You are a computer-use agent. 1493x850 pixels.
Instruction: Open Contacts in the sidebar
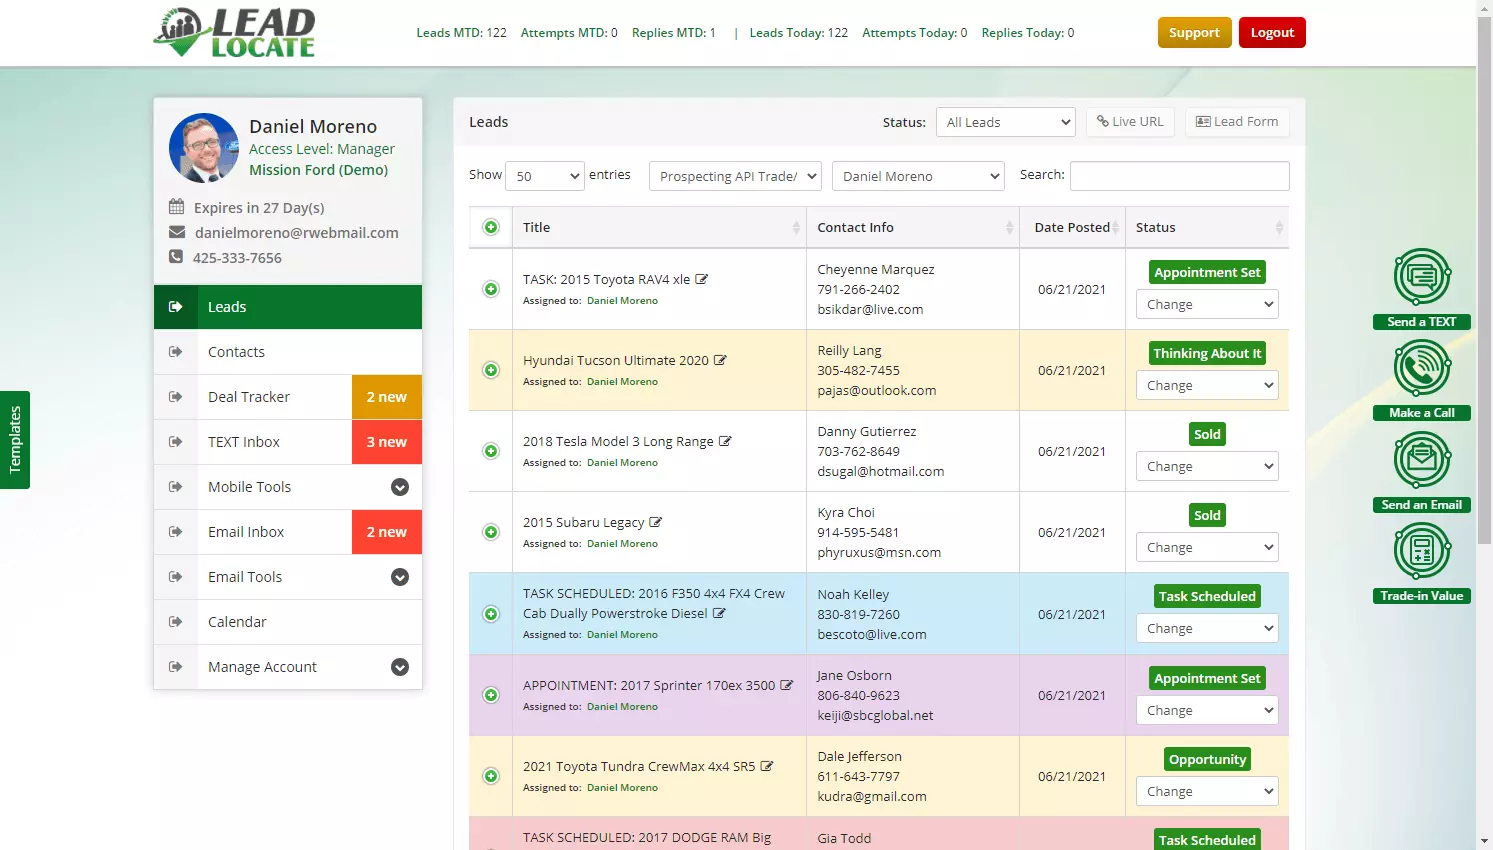click(288, 352)
